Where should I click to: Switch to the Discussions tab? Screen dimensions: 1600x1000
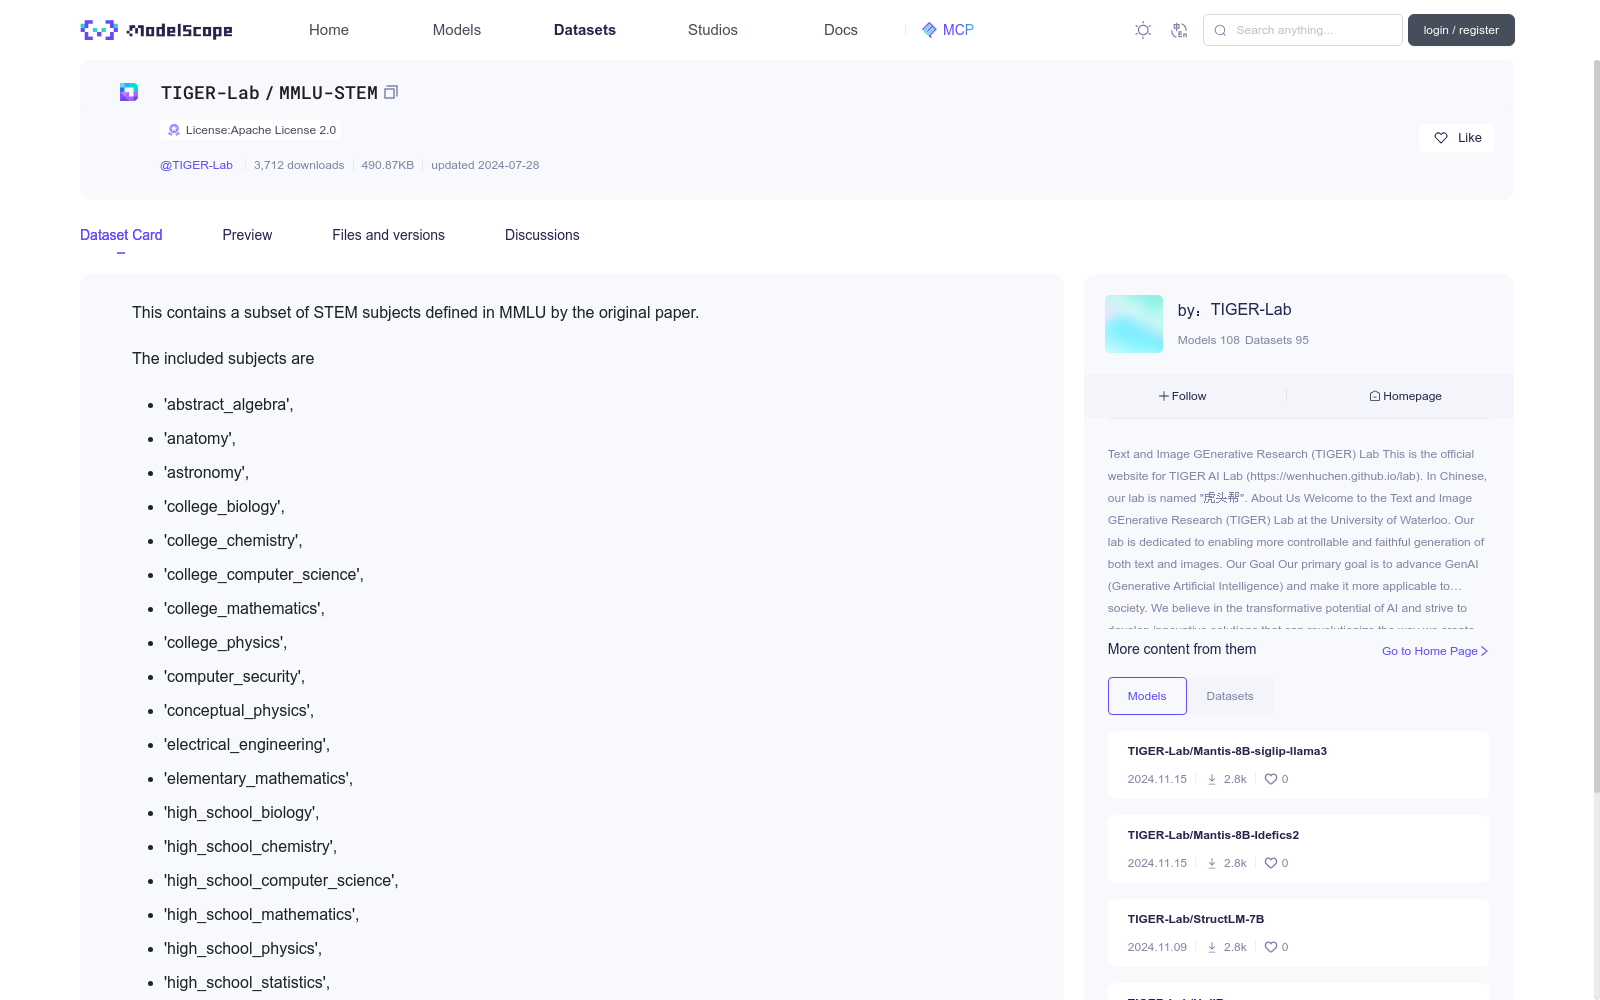tap(542, 235)
